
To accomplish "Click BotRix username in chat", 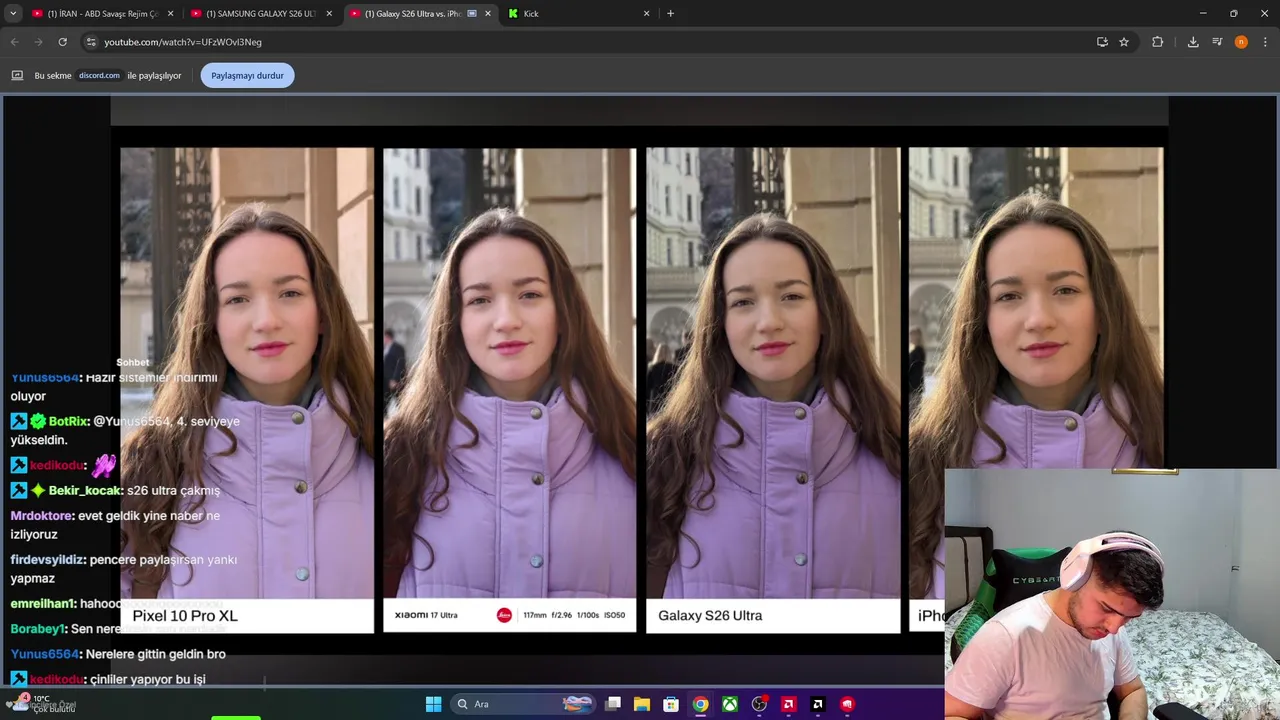I will click(69, 421).
